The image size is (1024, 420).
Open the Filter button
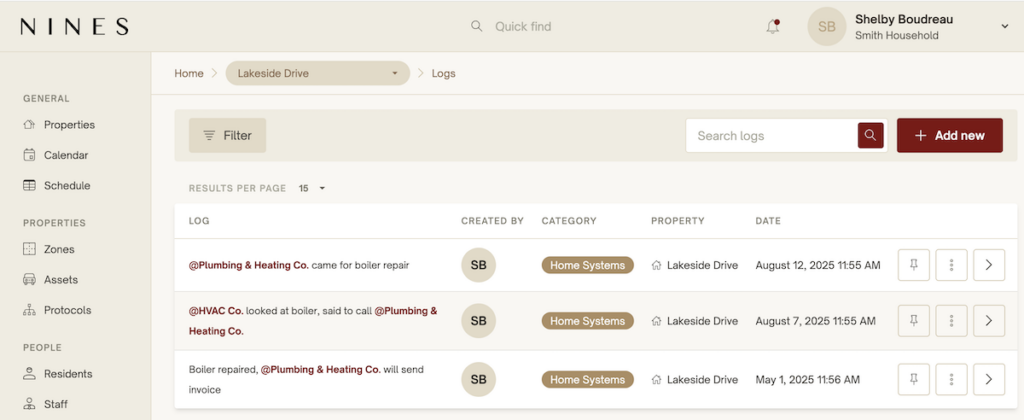point(227,135)
